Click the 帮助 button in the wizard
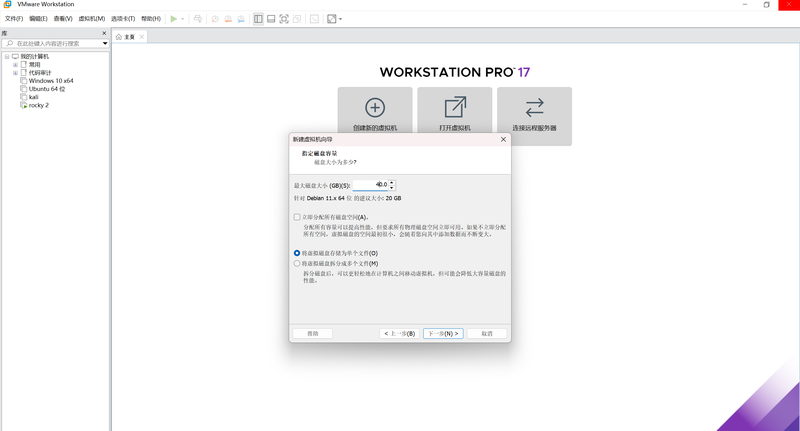Screen dimensions: 800x431 [313, 334]
